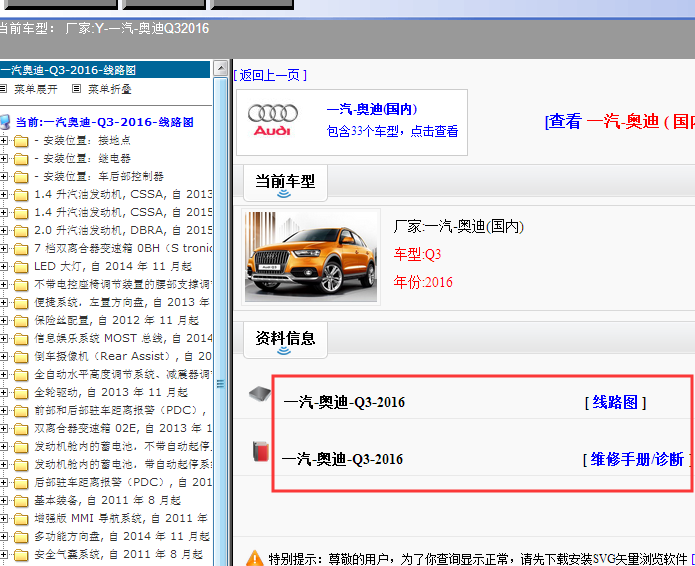This screenshot has width=695, height=566.
Task: Click the orange Audi Q3 car thumbnail
Action: click(x=311, y=257)
